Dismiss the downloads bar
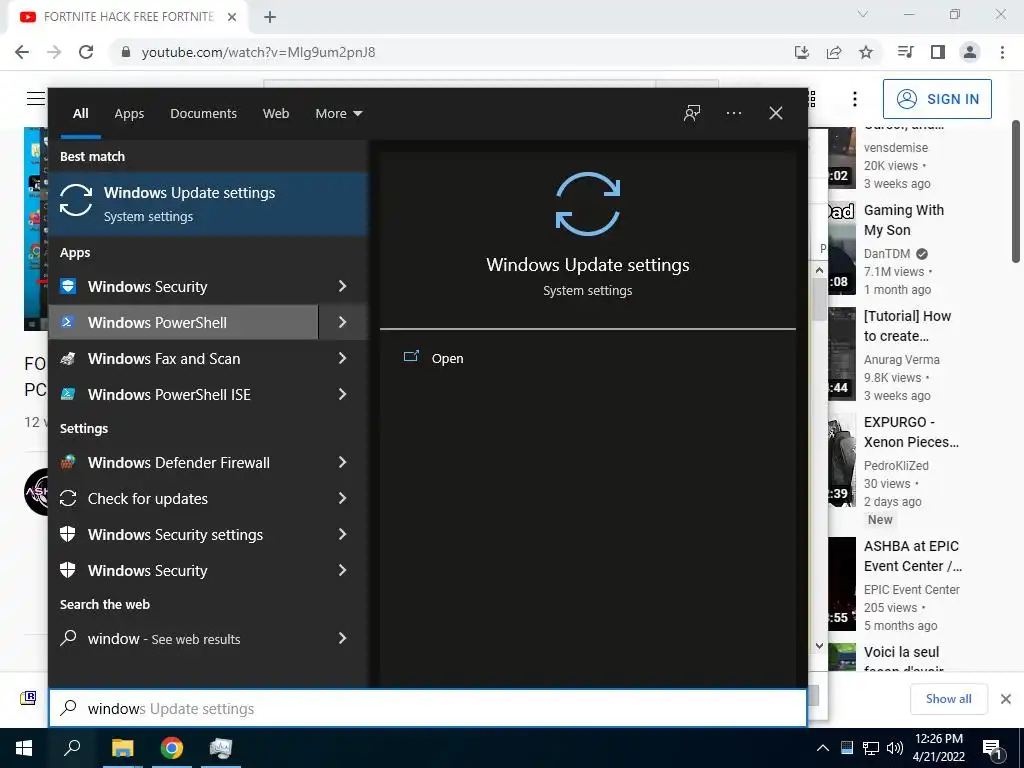This screenshot has height=768, width=1024. pyautogui.click(x=1006, y=699)
